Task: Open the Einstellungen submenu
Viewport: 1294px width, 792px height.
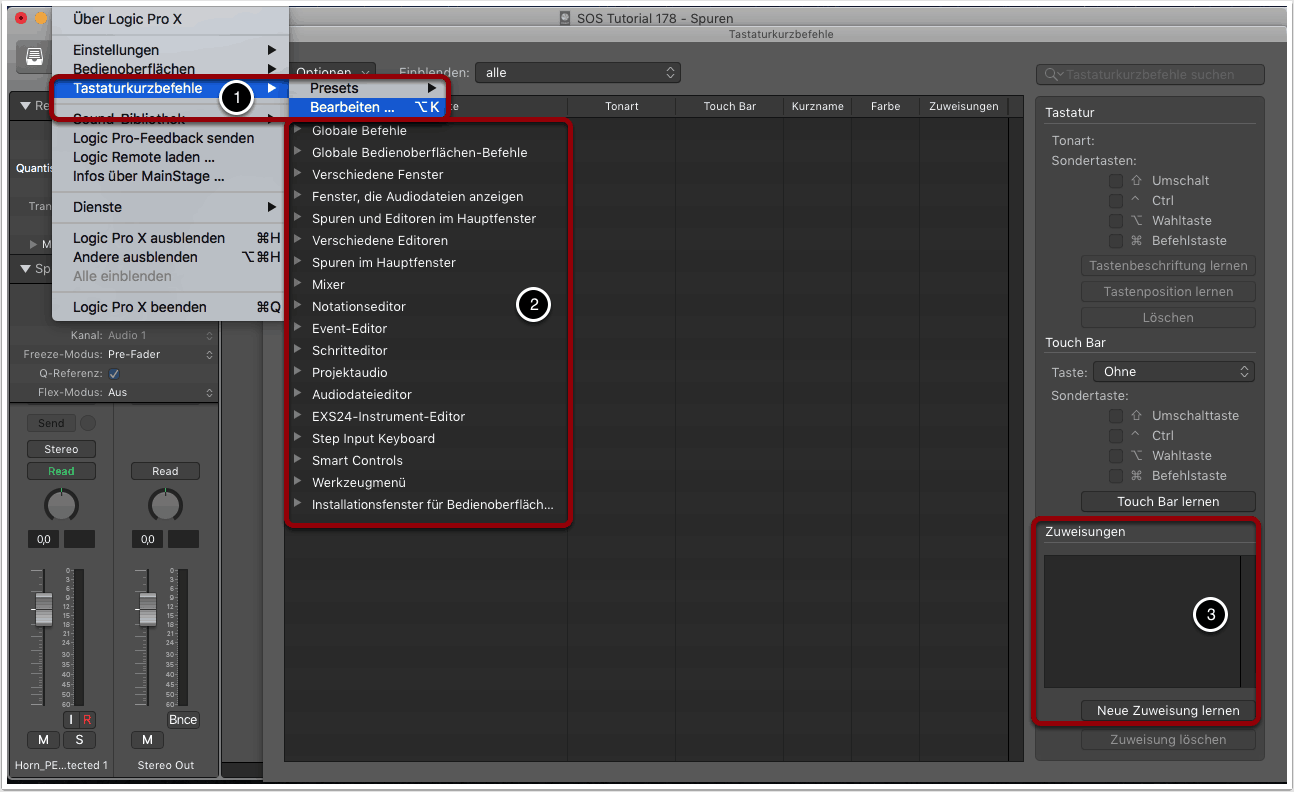Action: (171, 50)
